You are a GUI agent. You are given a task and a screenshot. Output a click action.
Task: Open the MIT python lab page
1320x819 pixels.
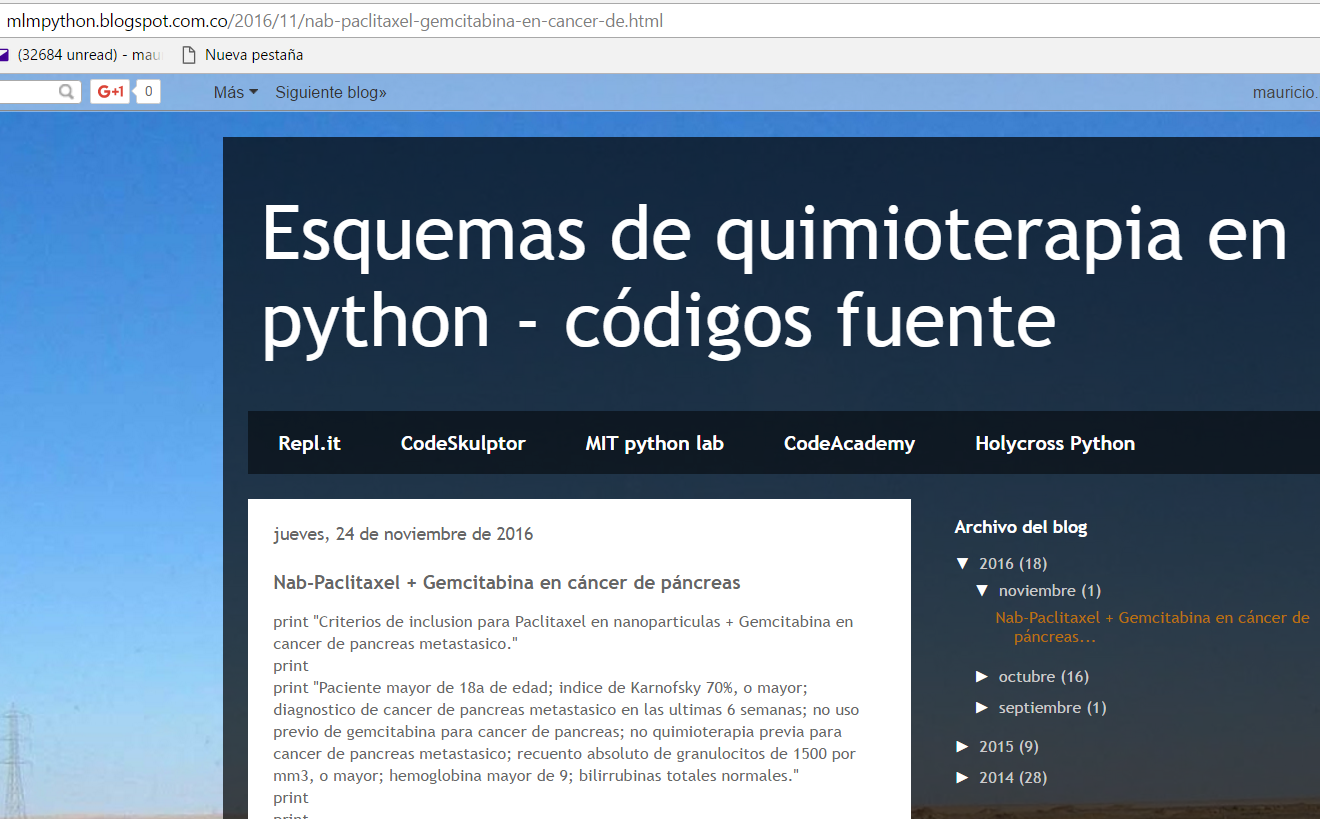pyautogui.click(x=654, y=443)
